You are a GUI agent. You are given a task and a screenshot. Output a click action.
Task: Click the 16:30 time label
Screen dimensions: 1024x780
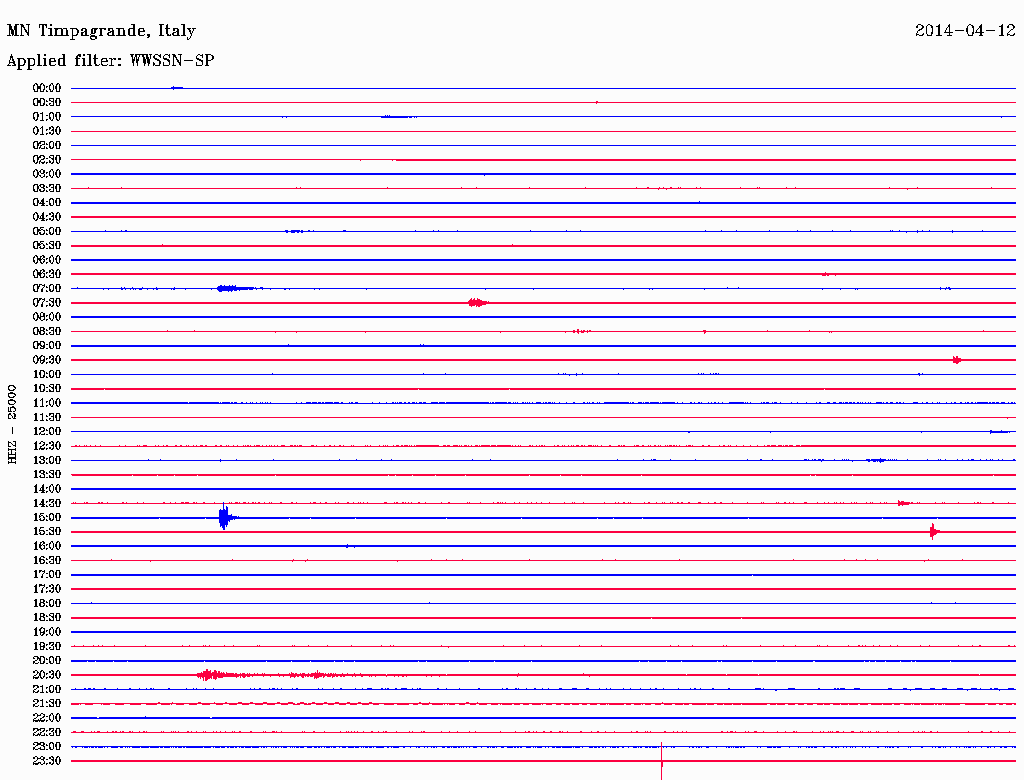click(47, 561)
